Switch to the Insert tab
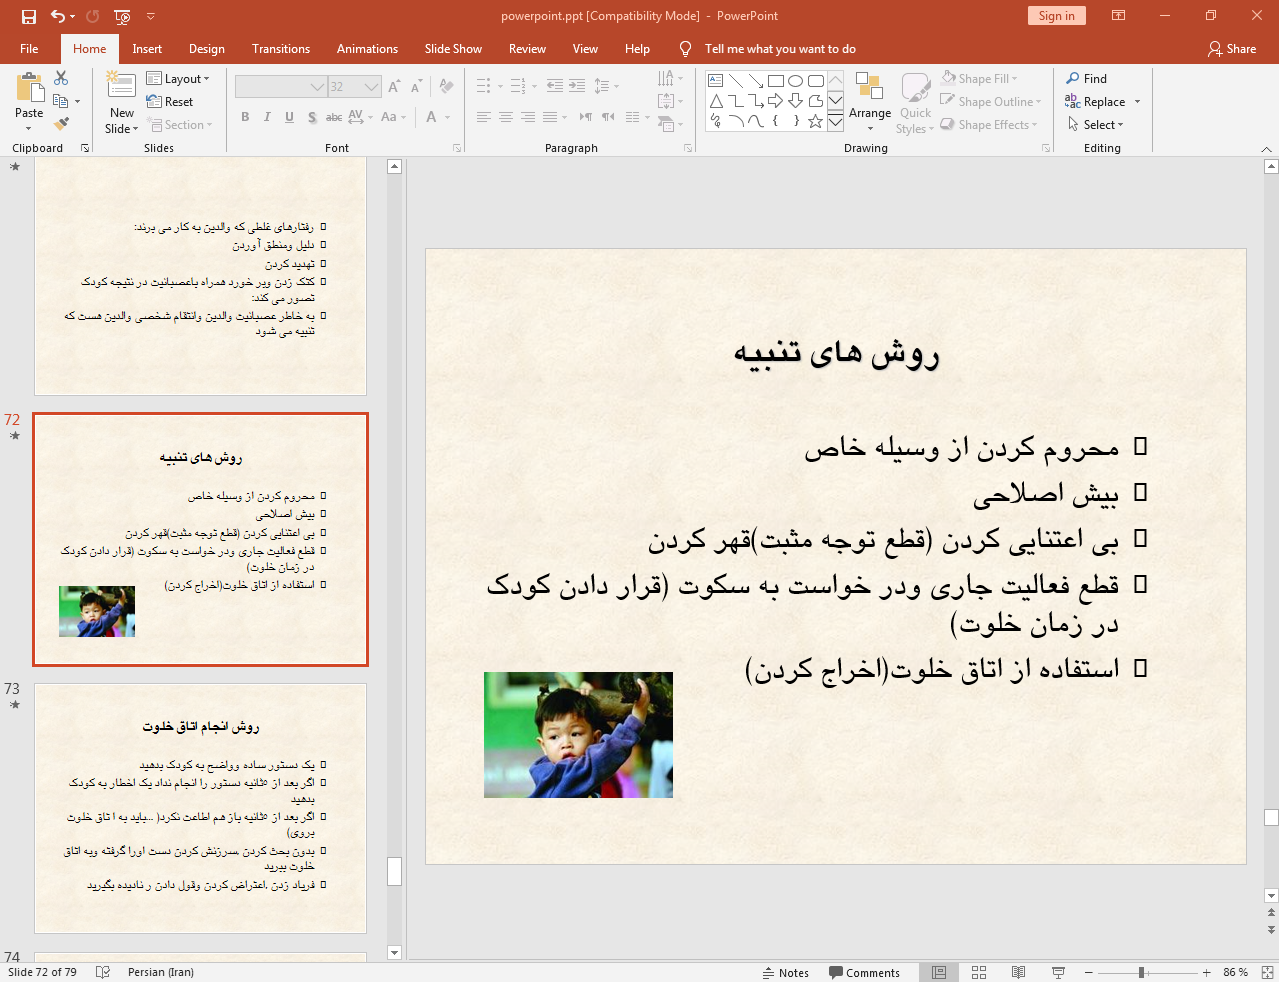Viewport: 1279px width, 982px height. [147, 49]
